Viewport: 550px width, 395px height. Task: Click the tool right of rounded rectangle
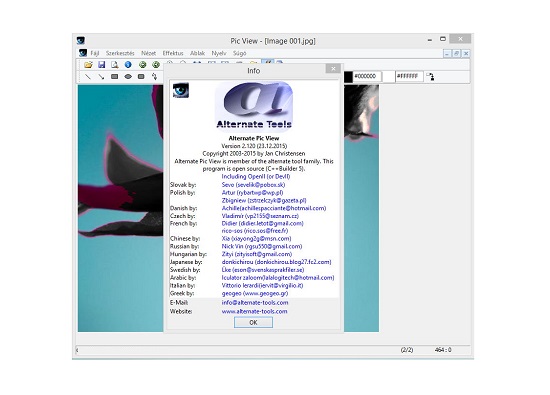pyautogui.click(x=154, y=76)
